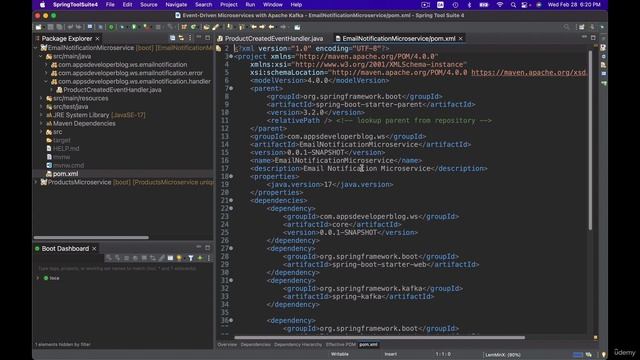
Task: Open the Project menu
Action: click(x=229, y=5)
